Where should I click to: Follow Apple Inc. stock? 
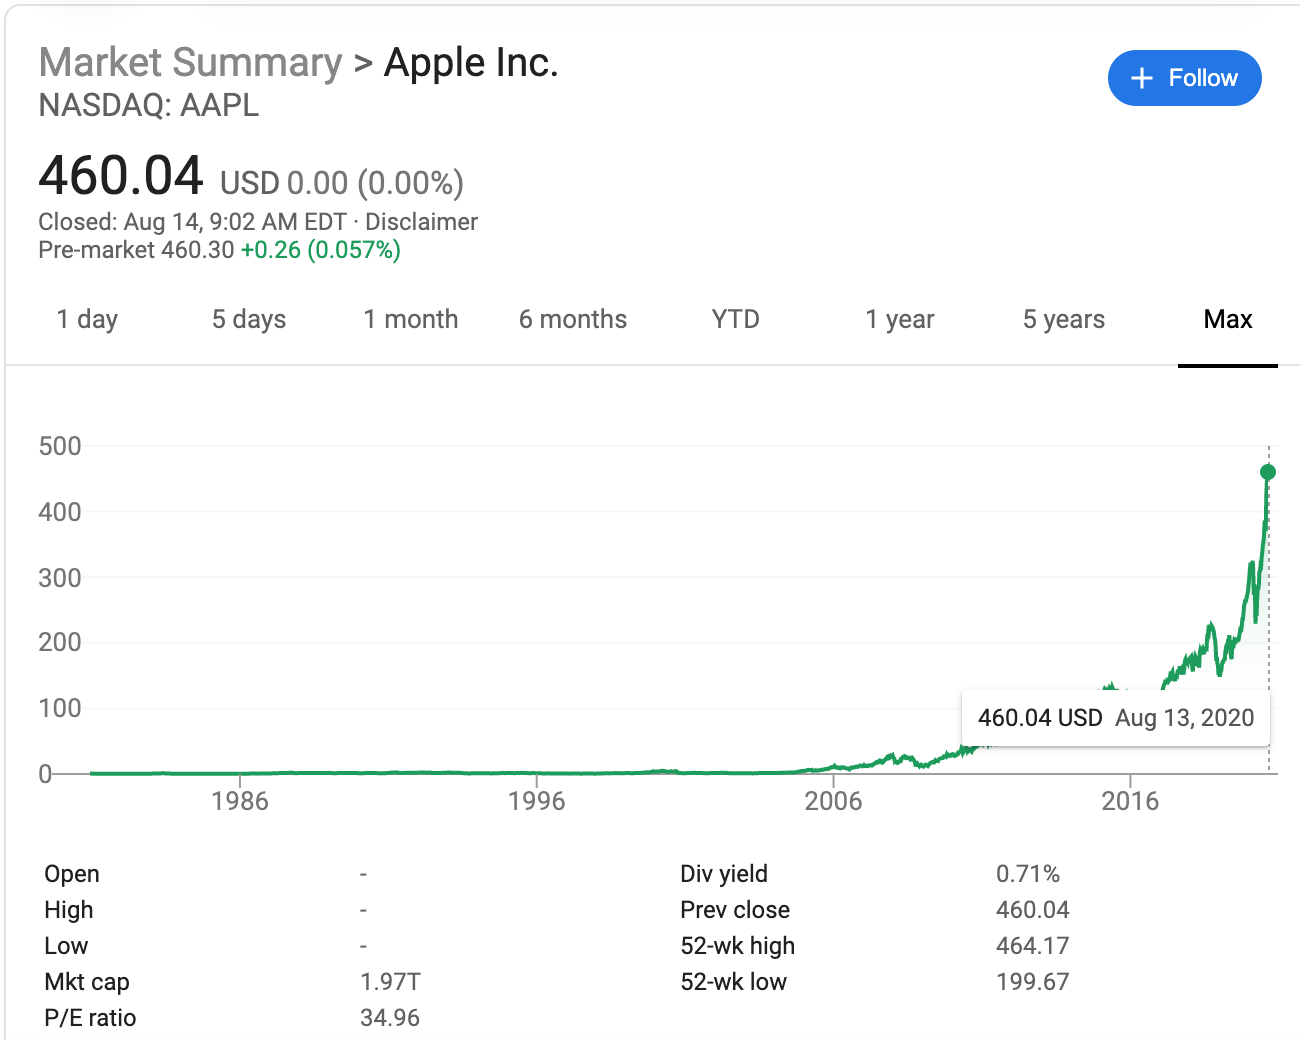tap(1184, 77)
